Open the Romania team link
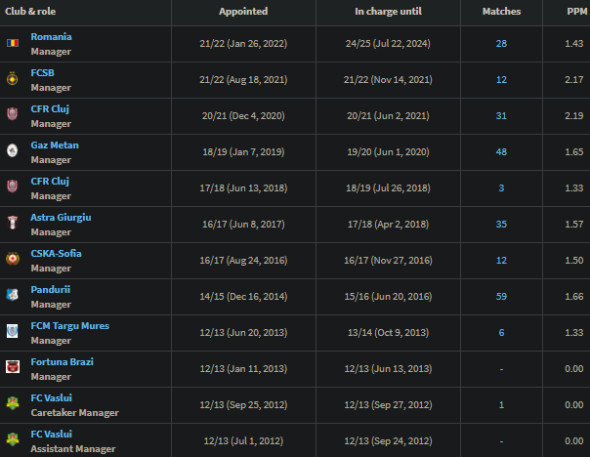Image resolution: width=590 pixels, height=457 pixels. point(51,36)
